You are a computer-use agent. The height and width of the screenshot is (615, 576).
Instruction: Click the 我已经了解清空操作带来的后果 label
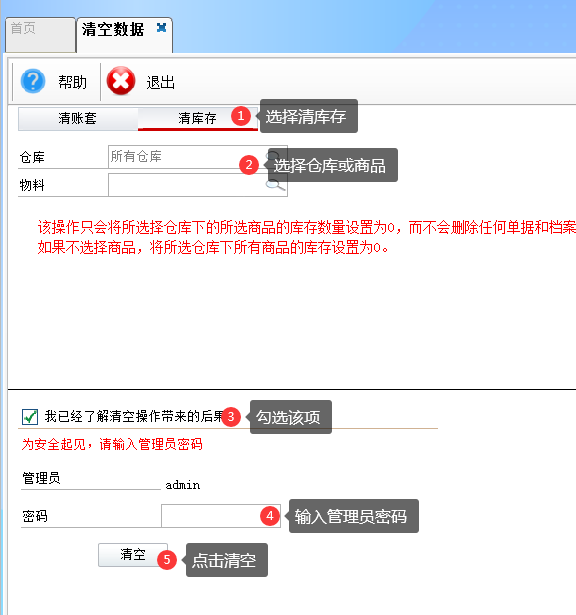134,416
